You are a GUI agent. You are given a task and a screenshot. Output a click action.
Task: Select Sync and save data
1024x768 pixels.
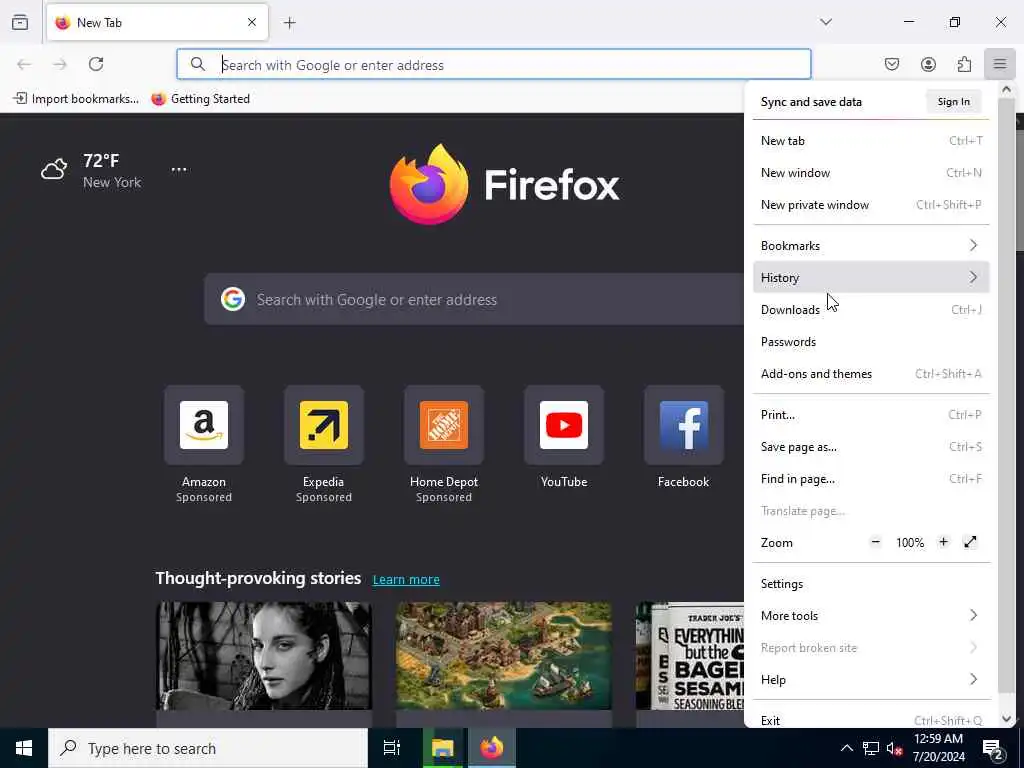811,102
